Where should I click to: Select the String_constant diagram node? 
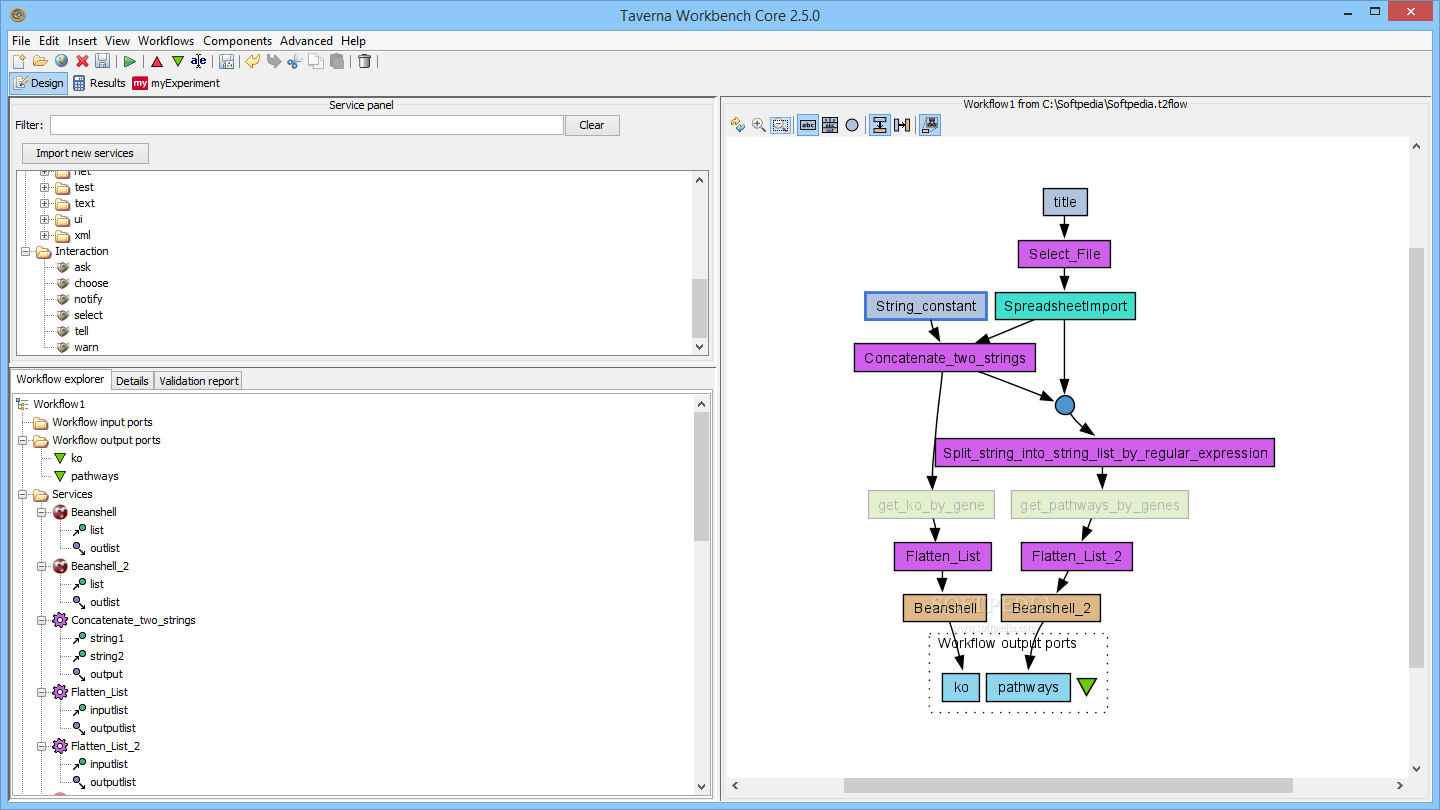tap(926, 306)
